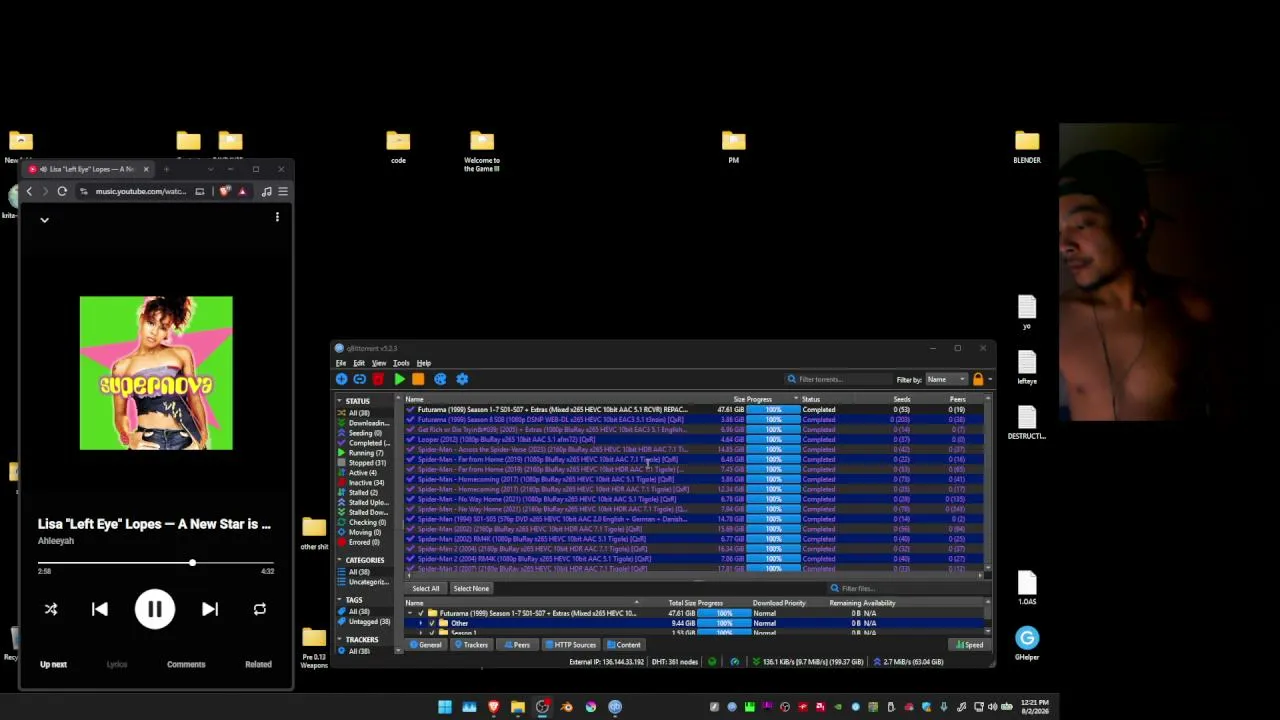
Task: Open the Help menu in qBittorrent
Action: click(424, 363)
